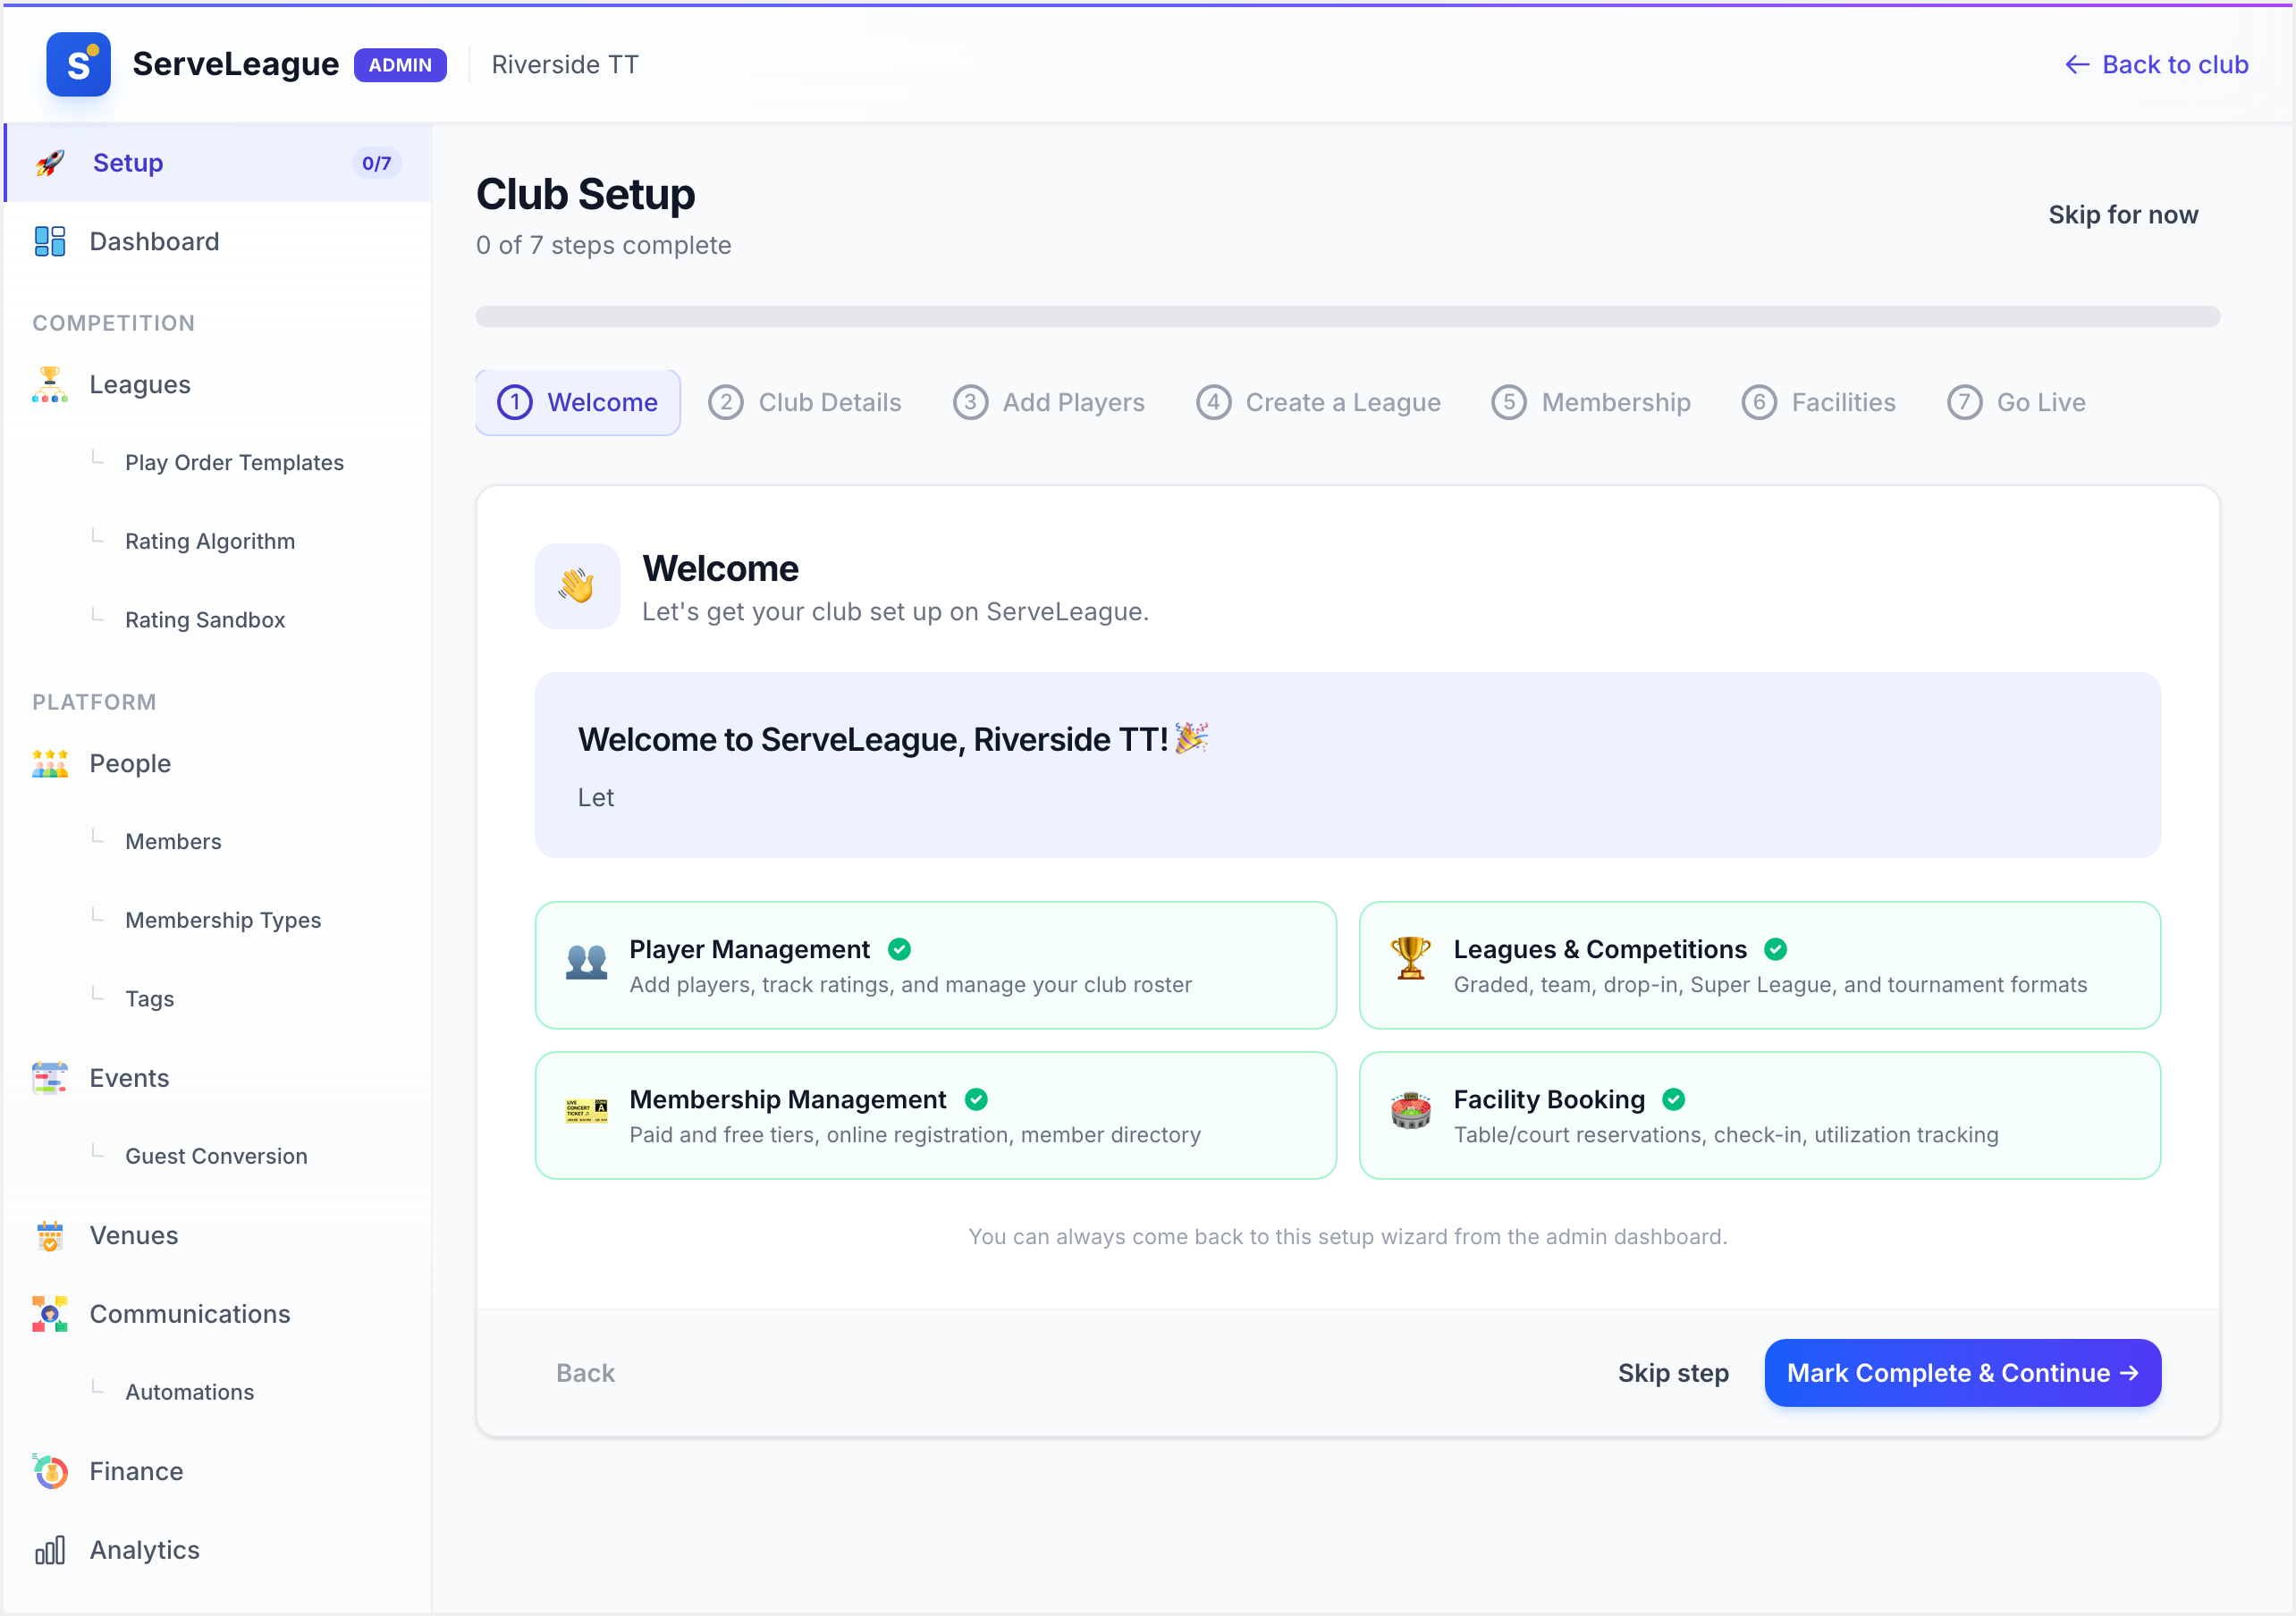2296x1616 pixels.
Task: Open Tags under People
Action: 149,999
